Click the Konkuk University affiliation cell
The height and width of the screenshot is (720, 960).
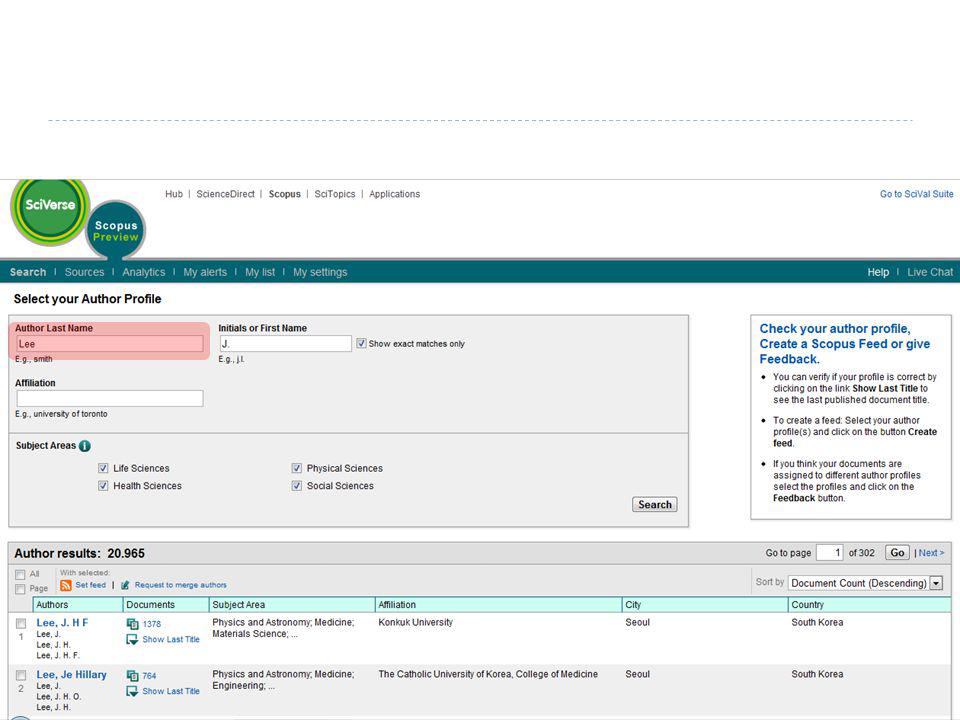416,623
